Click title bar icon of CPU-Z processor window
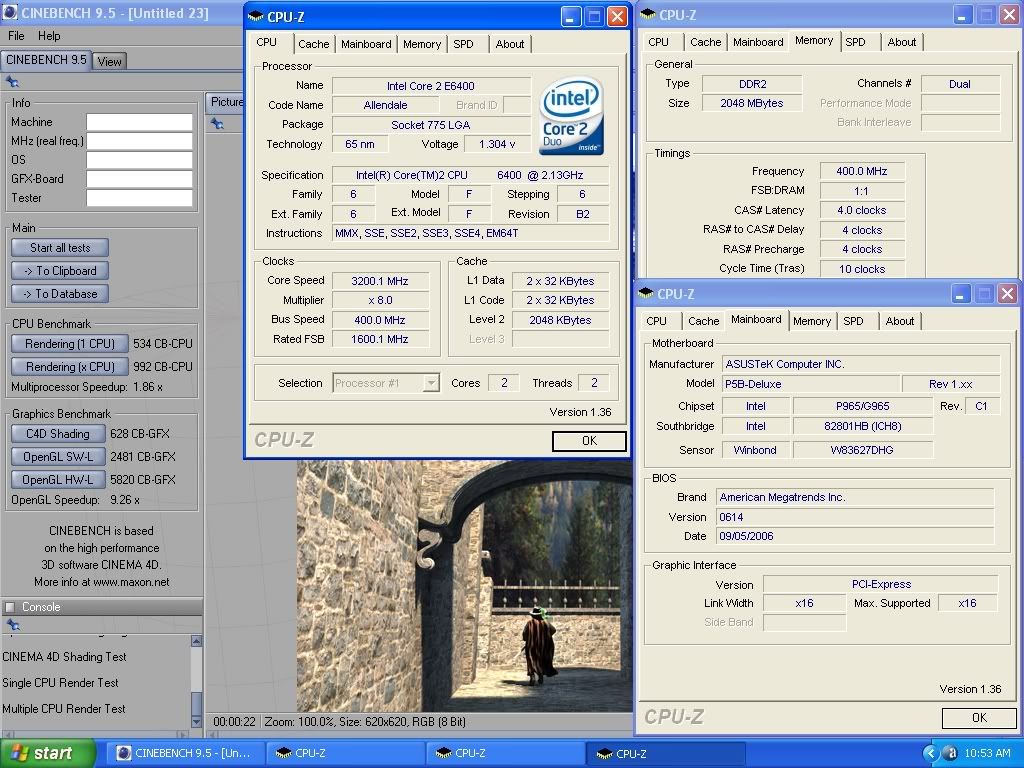Screen dimensions: 1024x768 (x=256, y=16)
